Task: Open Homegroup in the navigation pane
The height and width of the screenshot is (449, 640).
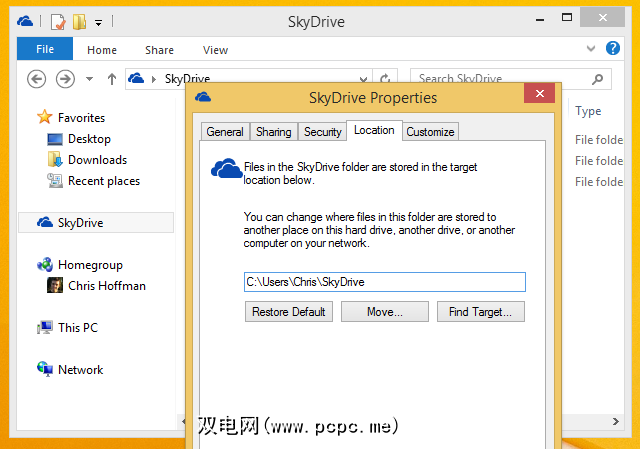Action: (x=90, y=265)
